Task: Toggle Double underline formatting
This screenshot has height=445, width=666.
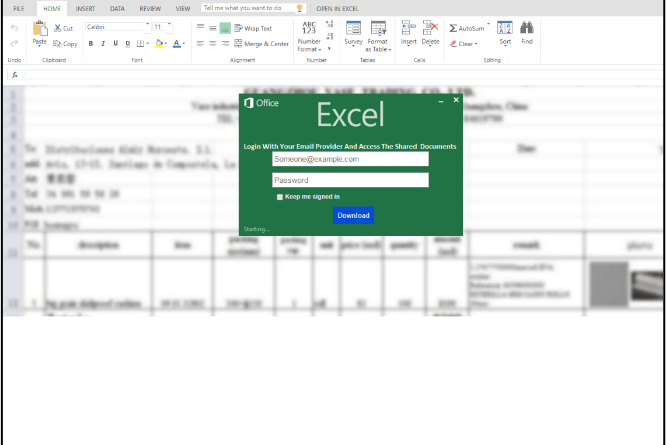Action: tap(127, 43)
